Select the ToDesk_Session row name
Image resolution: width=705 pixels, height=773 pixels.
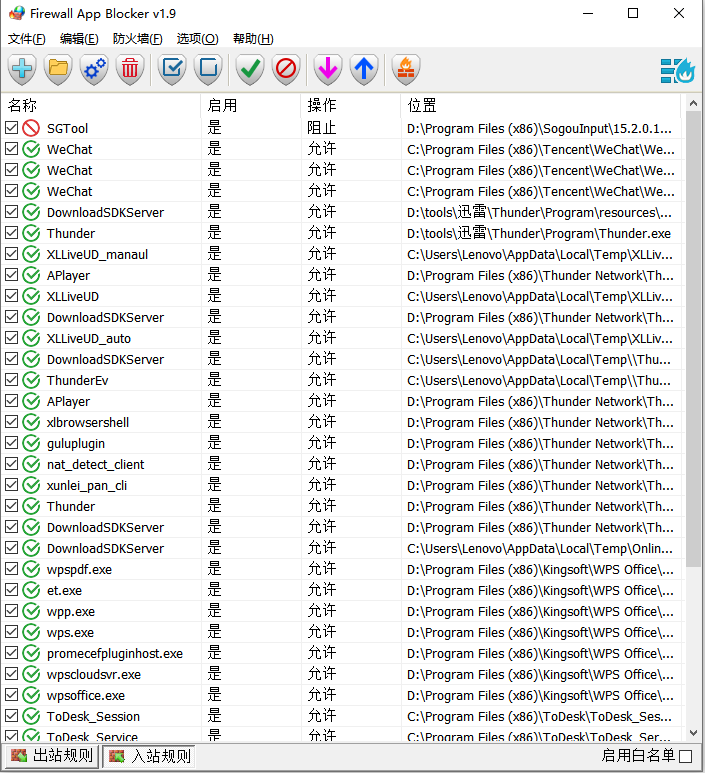[x=93, y=716]
